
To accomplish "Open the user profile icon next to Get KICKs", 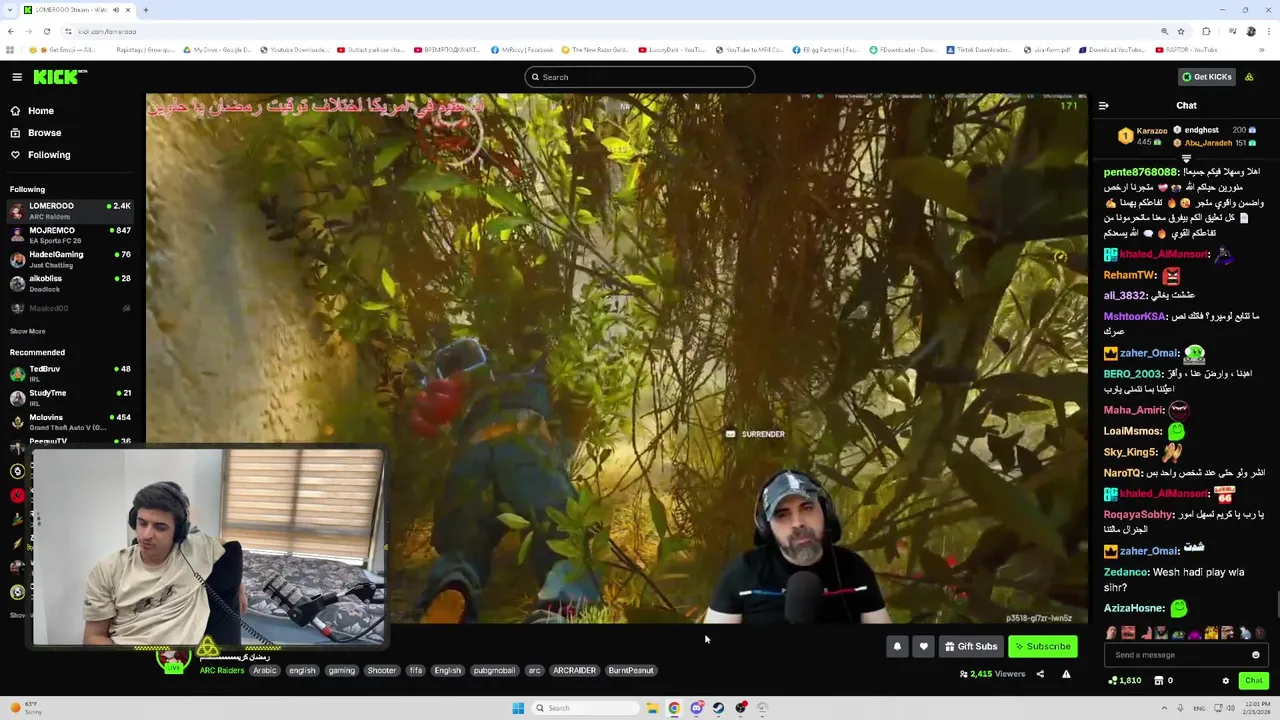I will (x=1249, y=77).
